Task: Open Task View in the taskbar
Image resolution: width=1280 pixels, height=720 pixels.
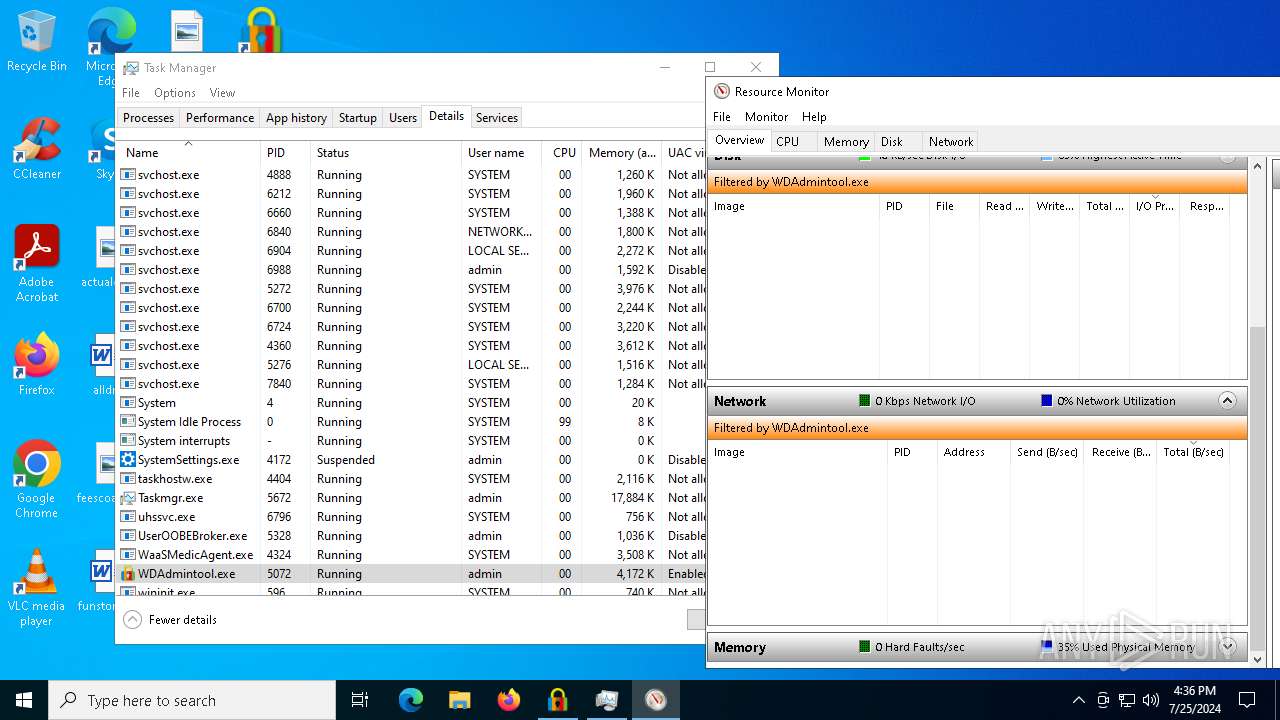Action: tap(360, 700)
